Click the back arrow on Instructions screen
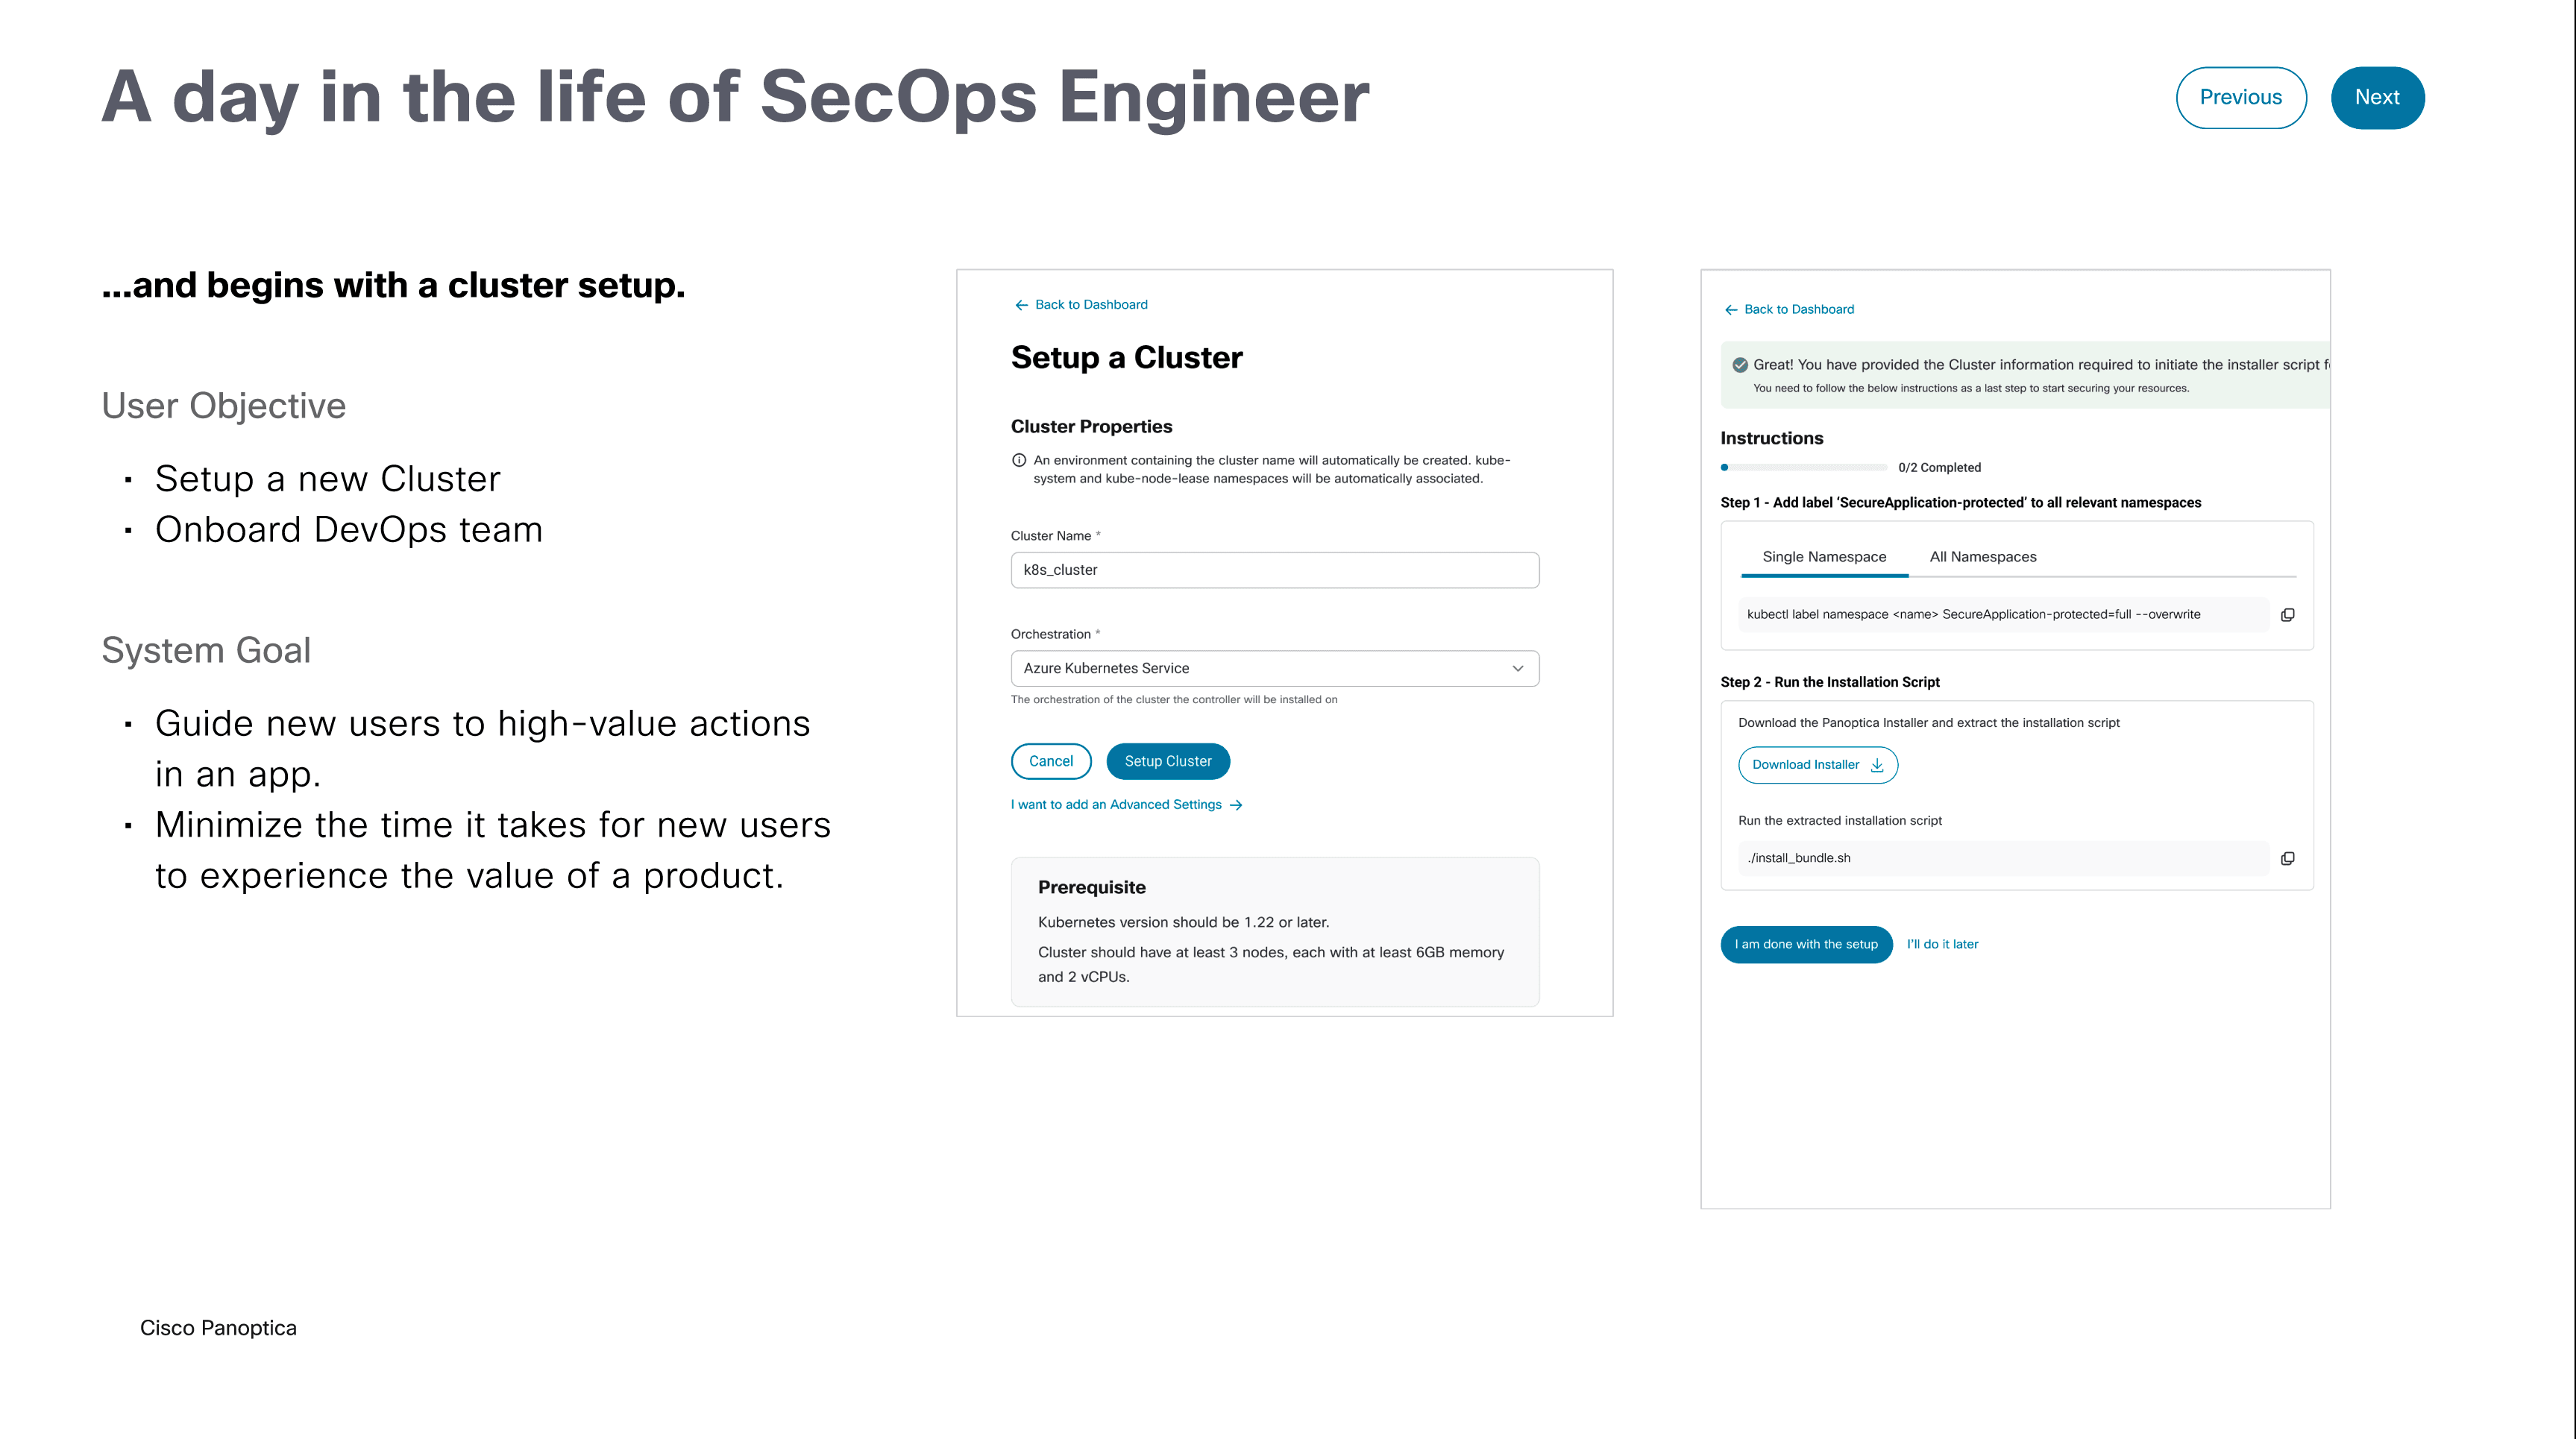 pos(1731,309)
